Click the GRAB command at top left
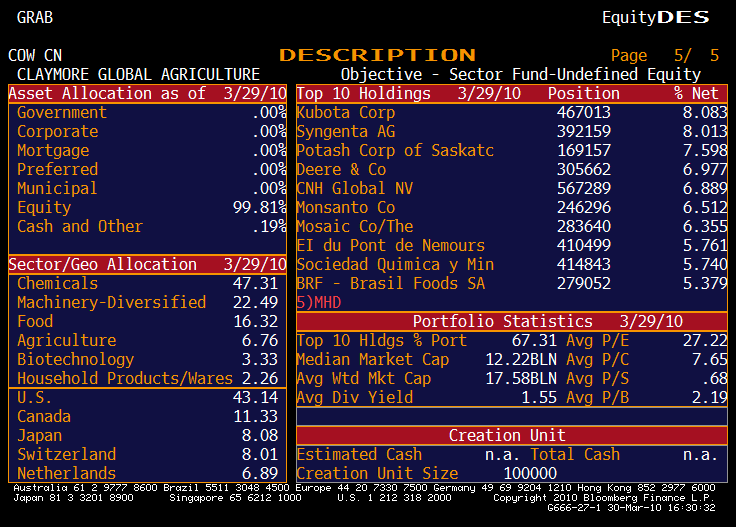The height and width of the screenshot is (527, 736). [x=35, y=17]
